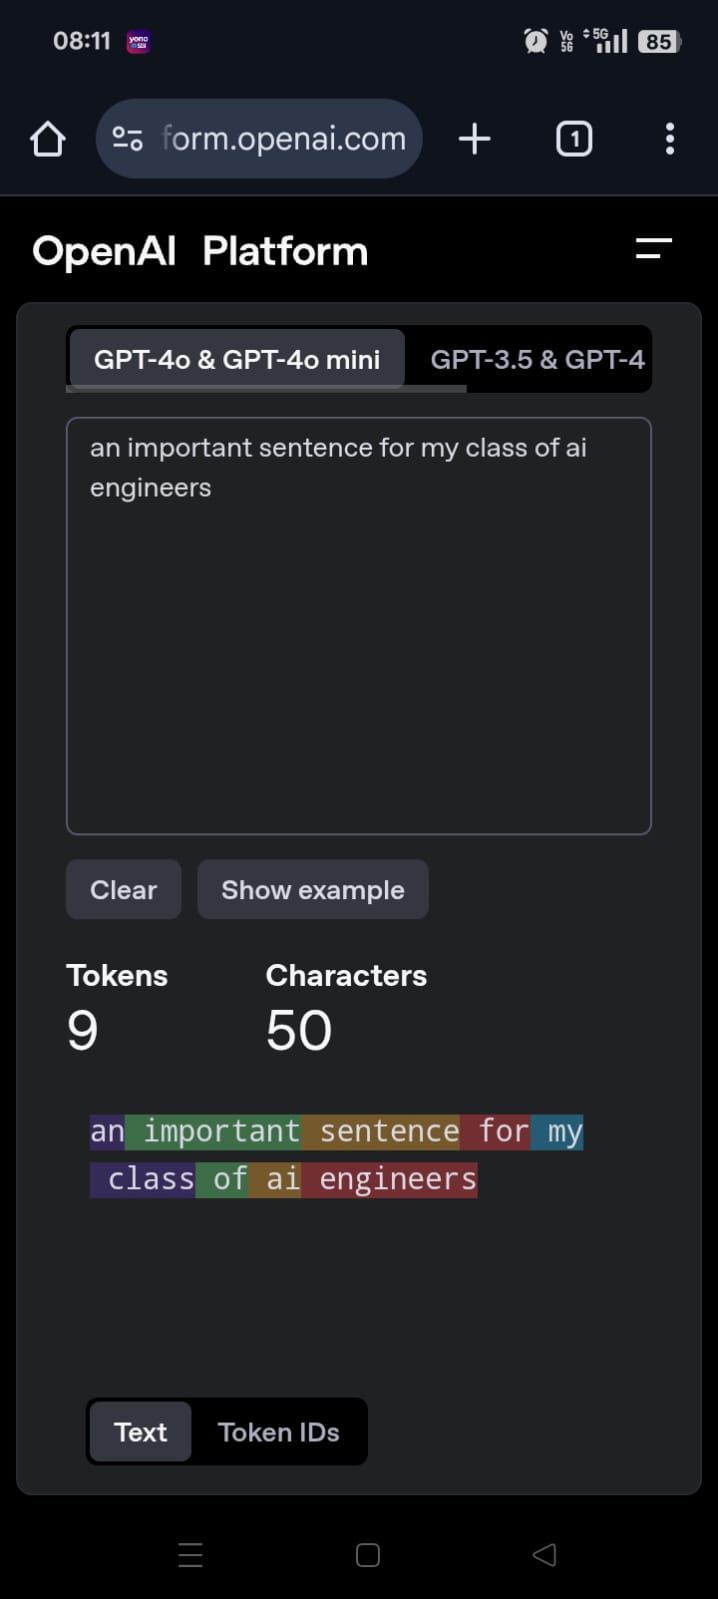Screen dimensions: 718x1599
Task: Tap the Android home square icon
Action: pyautogui.click(x=368, y=1554)
